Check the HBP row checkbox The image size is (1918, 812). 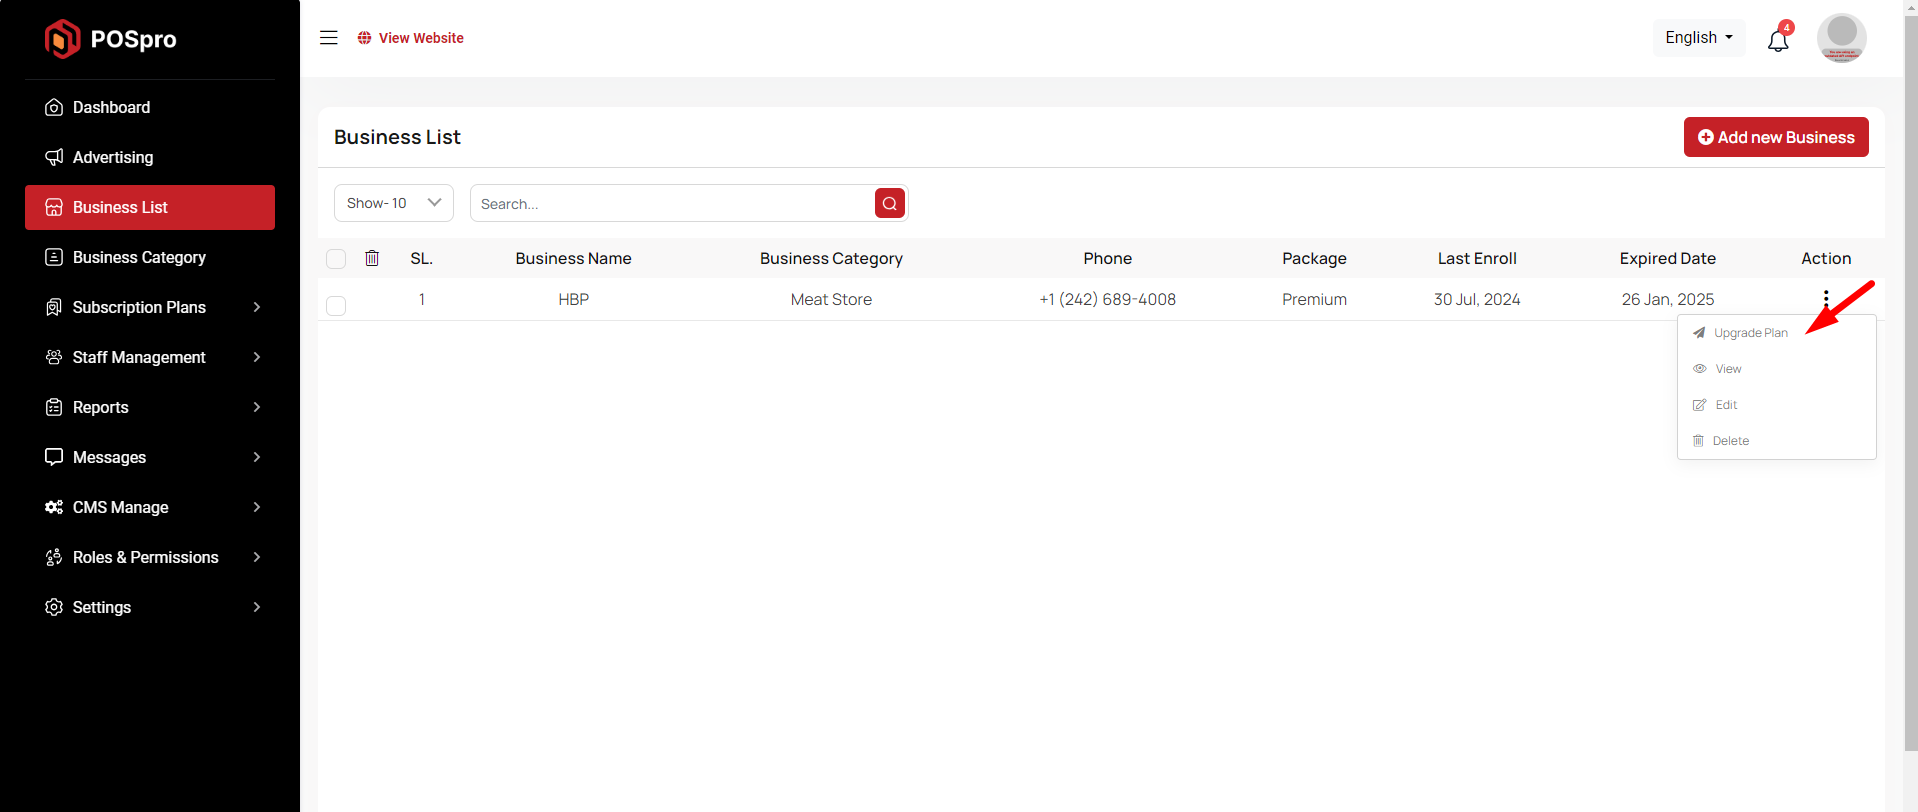tap(336, 306)
